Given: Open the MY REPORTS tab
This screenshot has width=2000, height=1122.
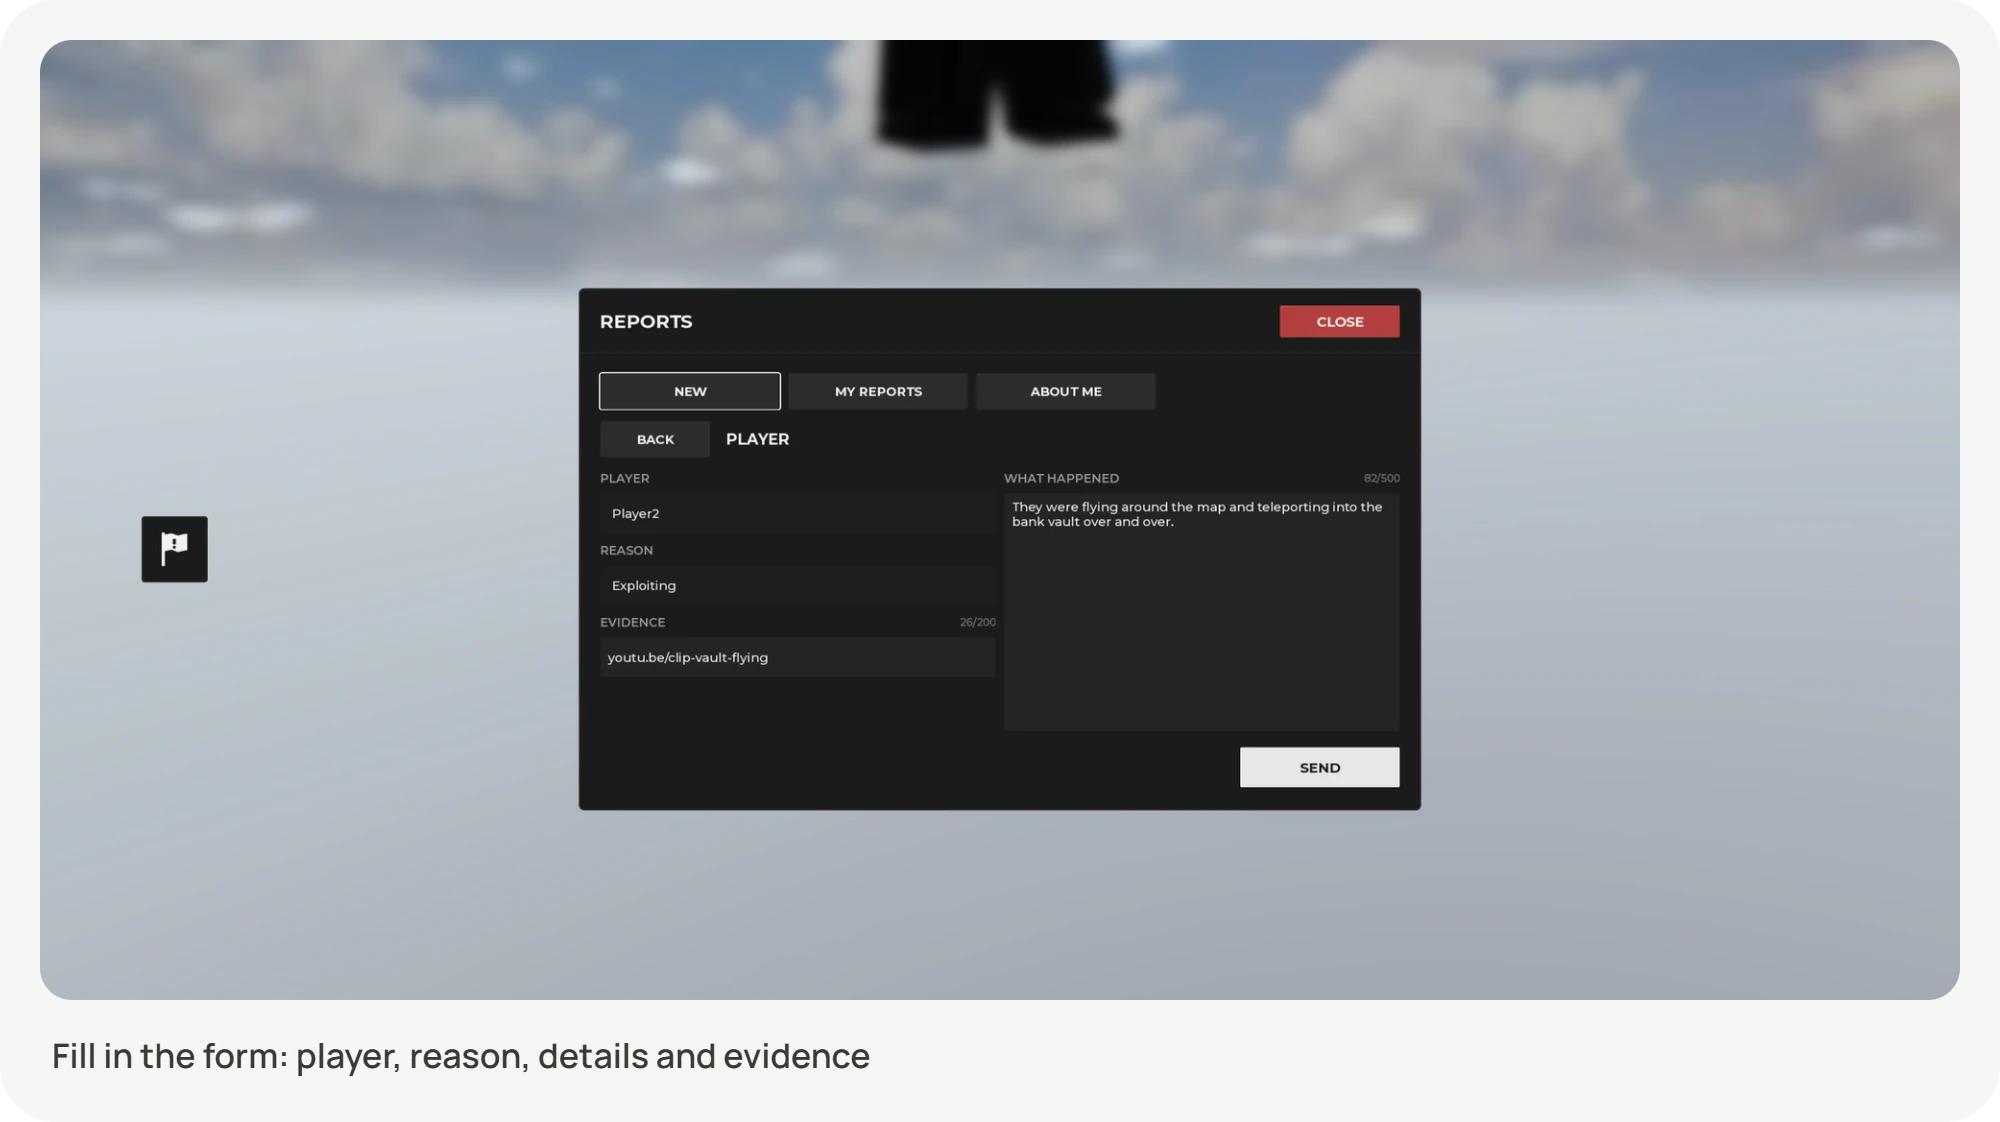Looking at the screenshot, I should pos(878,391).
